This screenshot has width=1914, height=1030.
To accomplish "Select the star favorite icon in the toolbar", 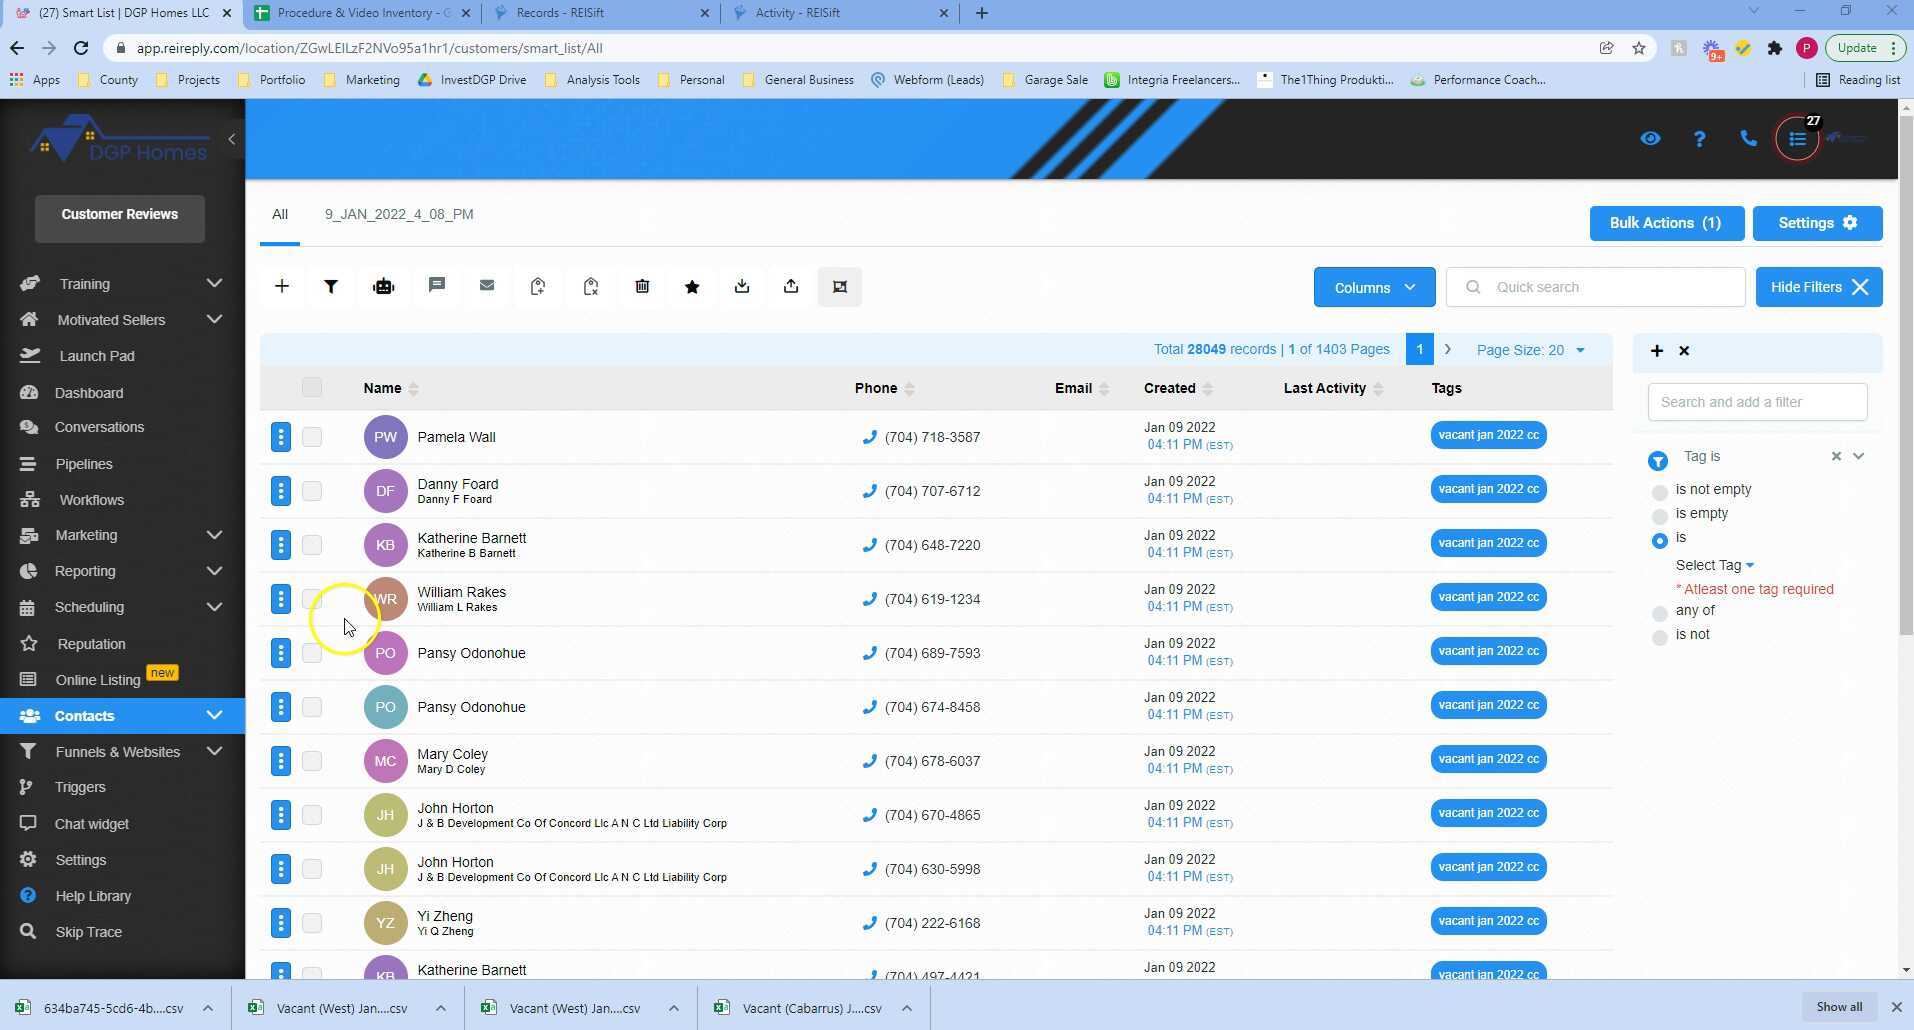I will point(691,286).
